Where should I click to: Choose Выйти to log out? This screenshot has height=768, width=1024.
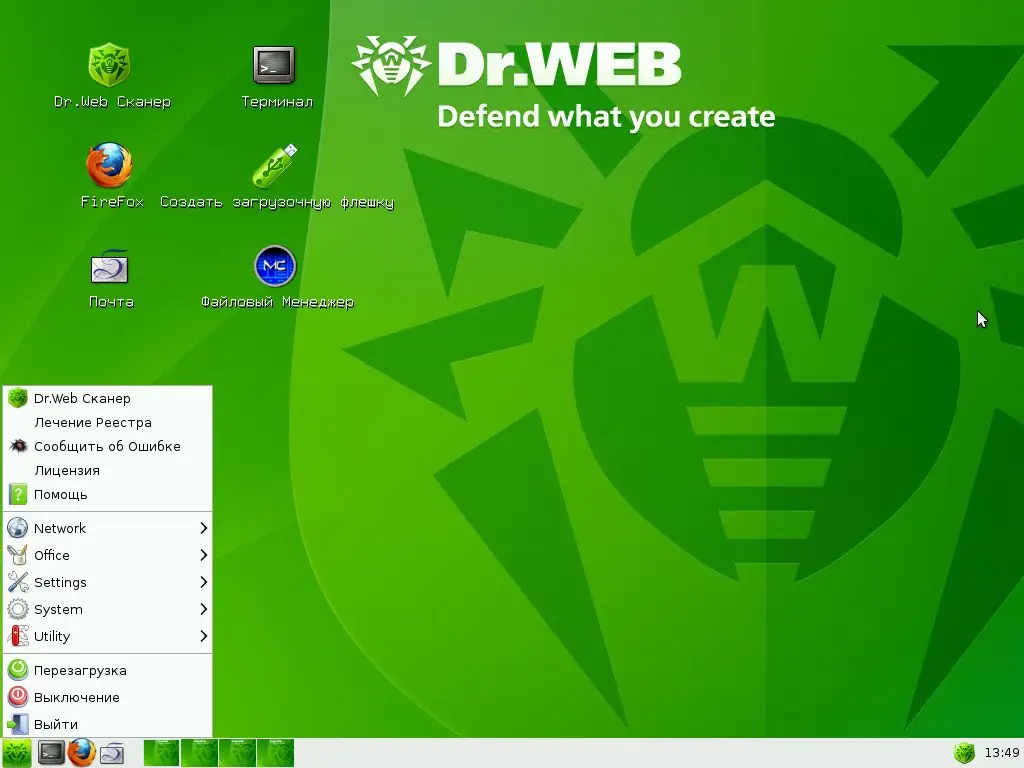coord(108,724)
